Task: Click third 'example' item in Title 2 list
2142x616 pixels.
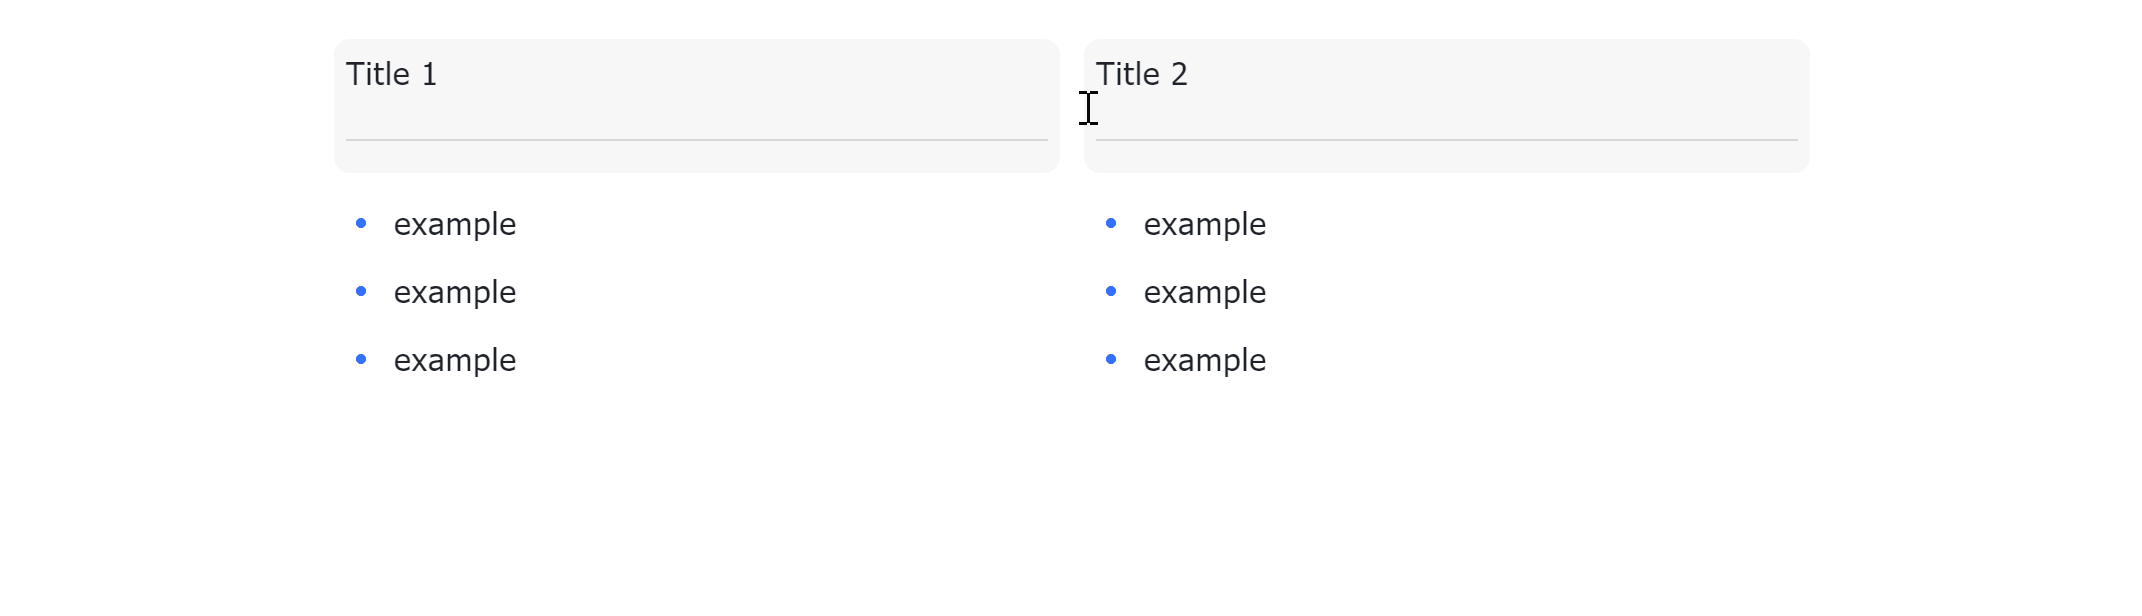Action: point(1205,361)
